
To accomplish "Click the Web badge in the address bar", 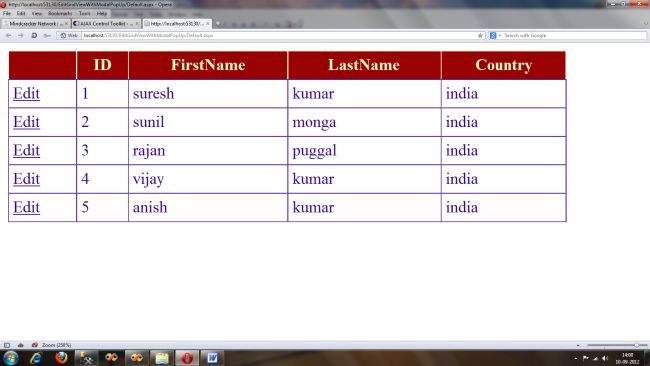I will [x=69, y=36].
